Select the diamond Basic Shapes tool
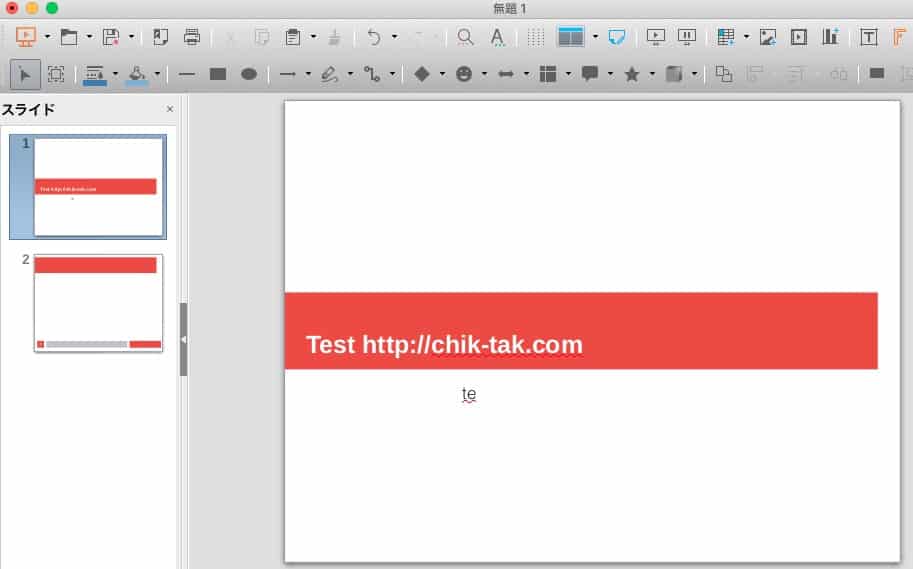 (422, 74)
